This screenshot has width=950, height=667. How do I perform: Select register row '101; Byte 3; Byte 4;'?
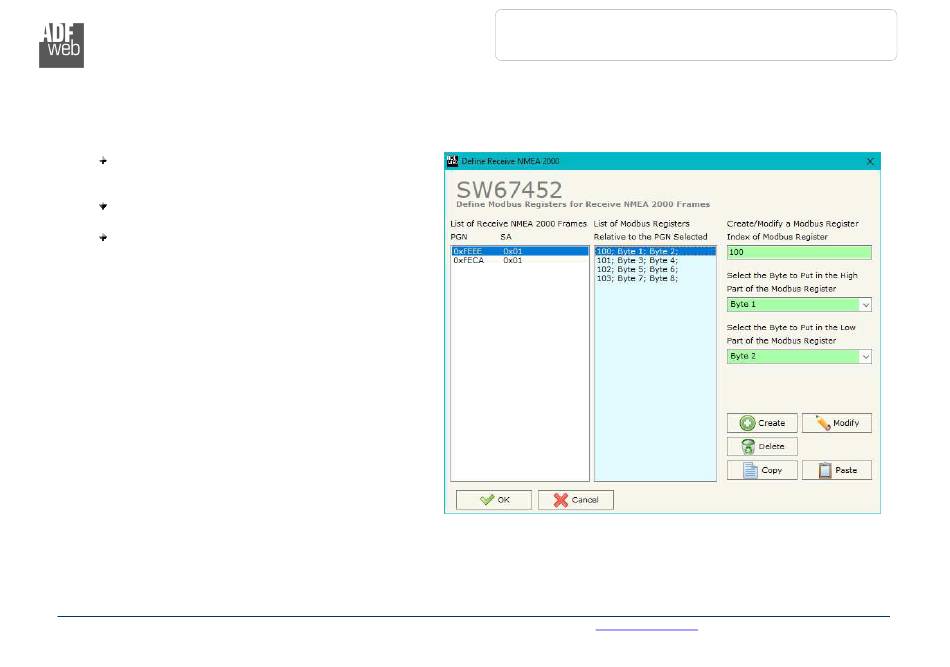655,260
